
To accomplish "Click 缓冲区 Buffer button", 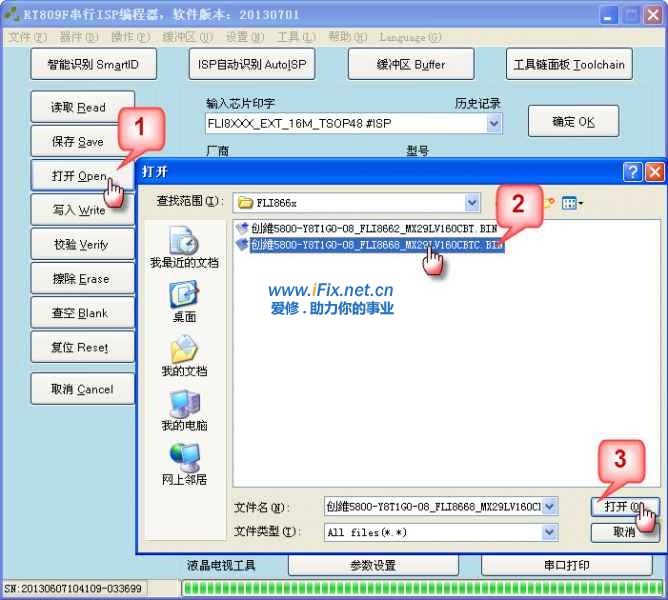I will [x=411, y=64].
